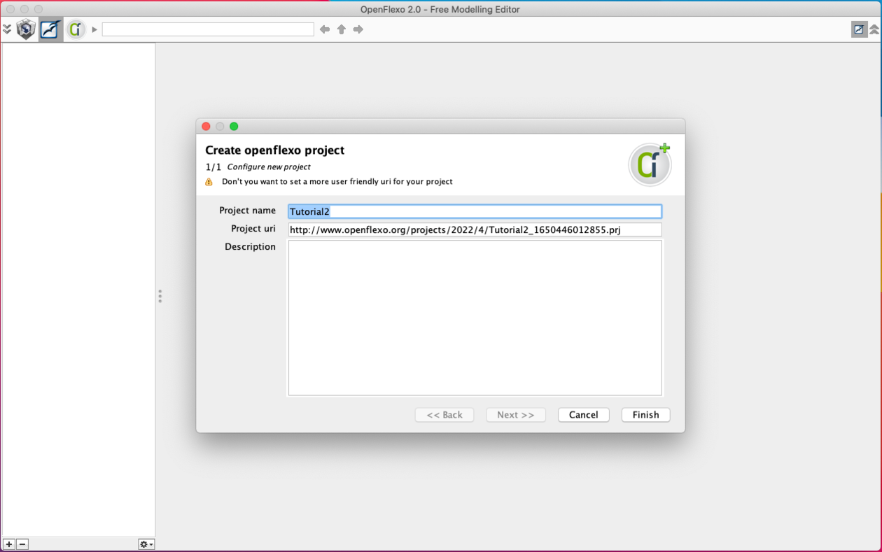The image size is (882, 552).
Task: Zoom the dialog using green button
Action: pos(234,127)
